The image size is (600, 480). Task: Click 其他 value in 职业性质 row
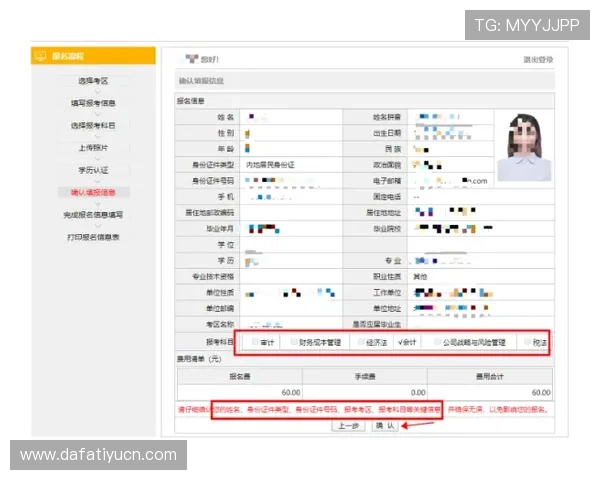(x=420, y=276)
